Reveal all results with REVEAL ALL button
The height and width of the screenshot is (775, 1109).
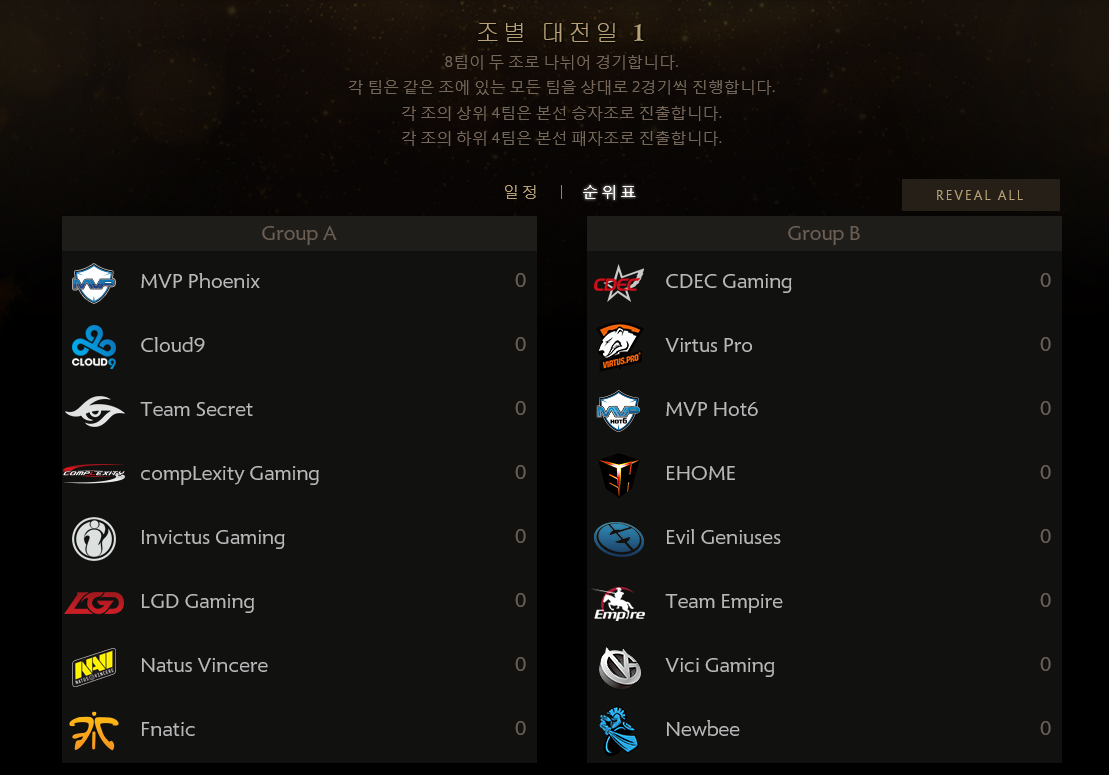tap(980, 195)
